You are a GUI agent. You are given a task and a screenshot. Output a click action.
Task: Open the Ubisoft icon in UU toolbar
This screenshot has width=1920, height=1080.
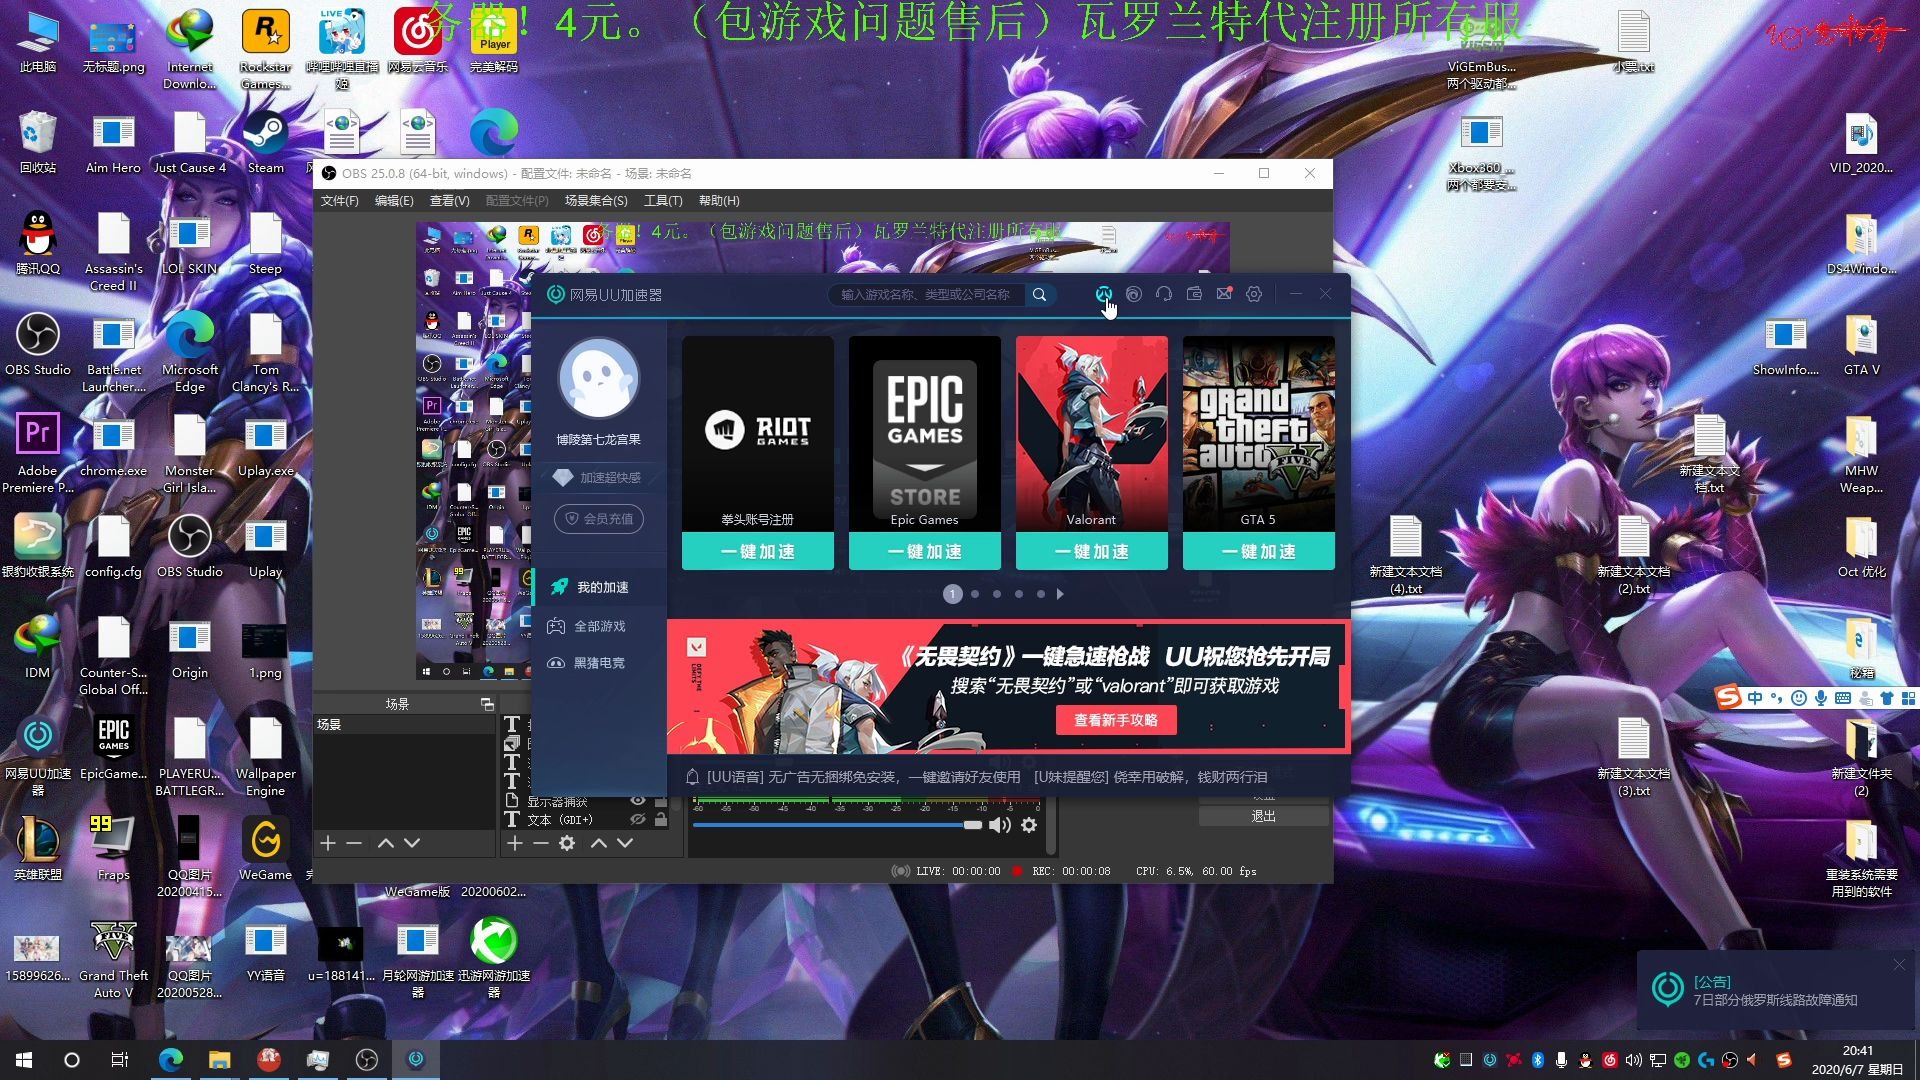tap(1133, 294)
